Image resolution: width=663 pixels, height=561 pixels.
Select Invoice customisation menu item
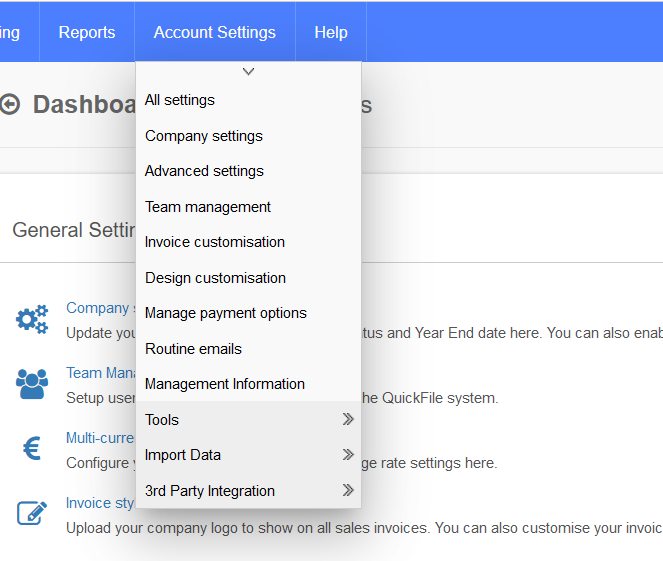(248, 242)
